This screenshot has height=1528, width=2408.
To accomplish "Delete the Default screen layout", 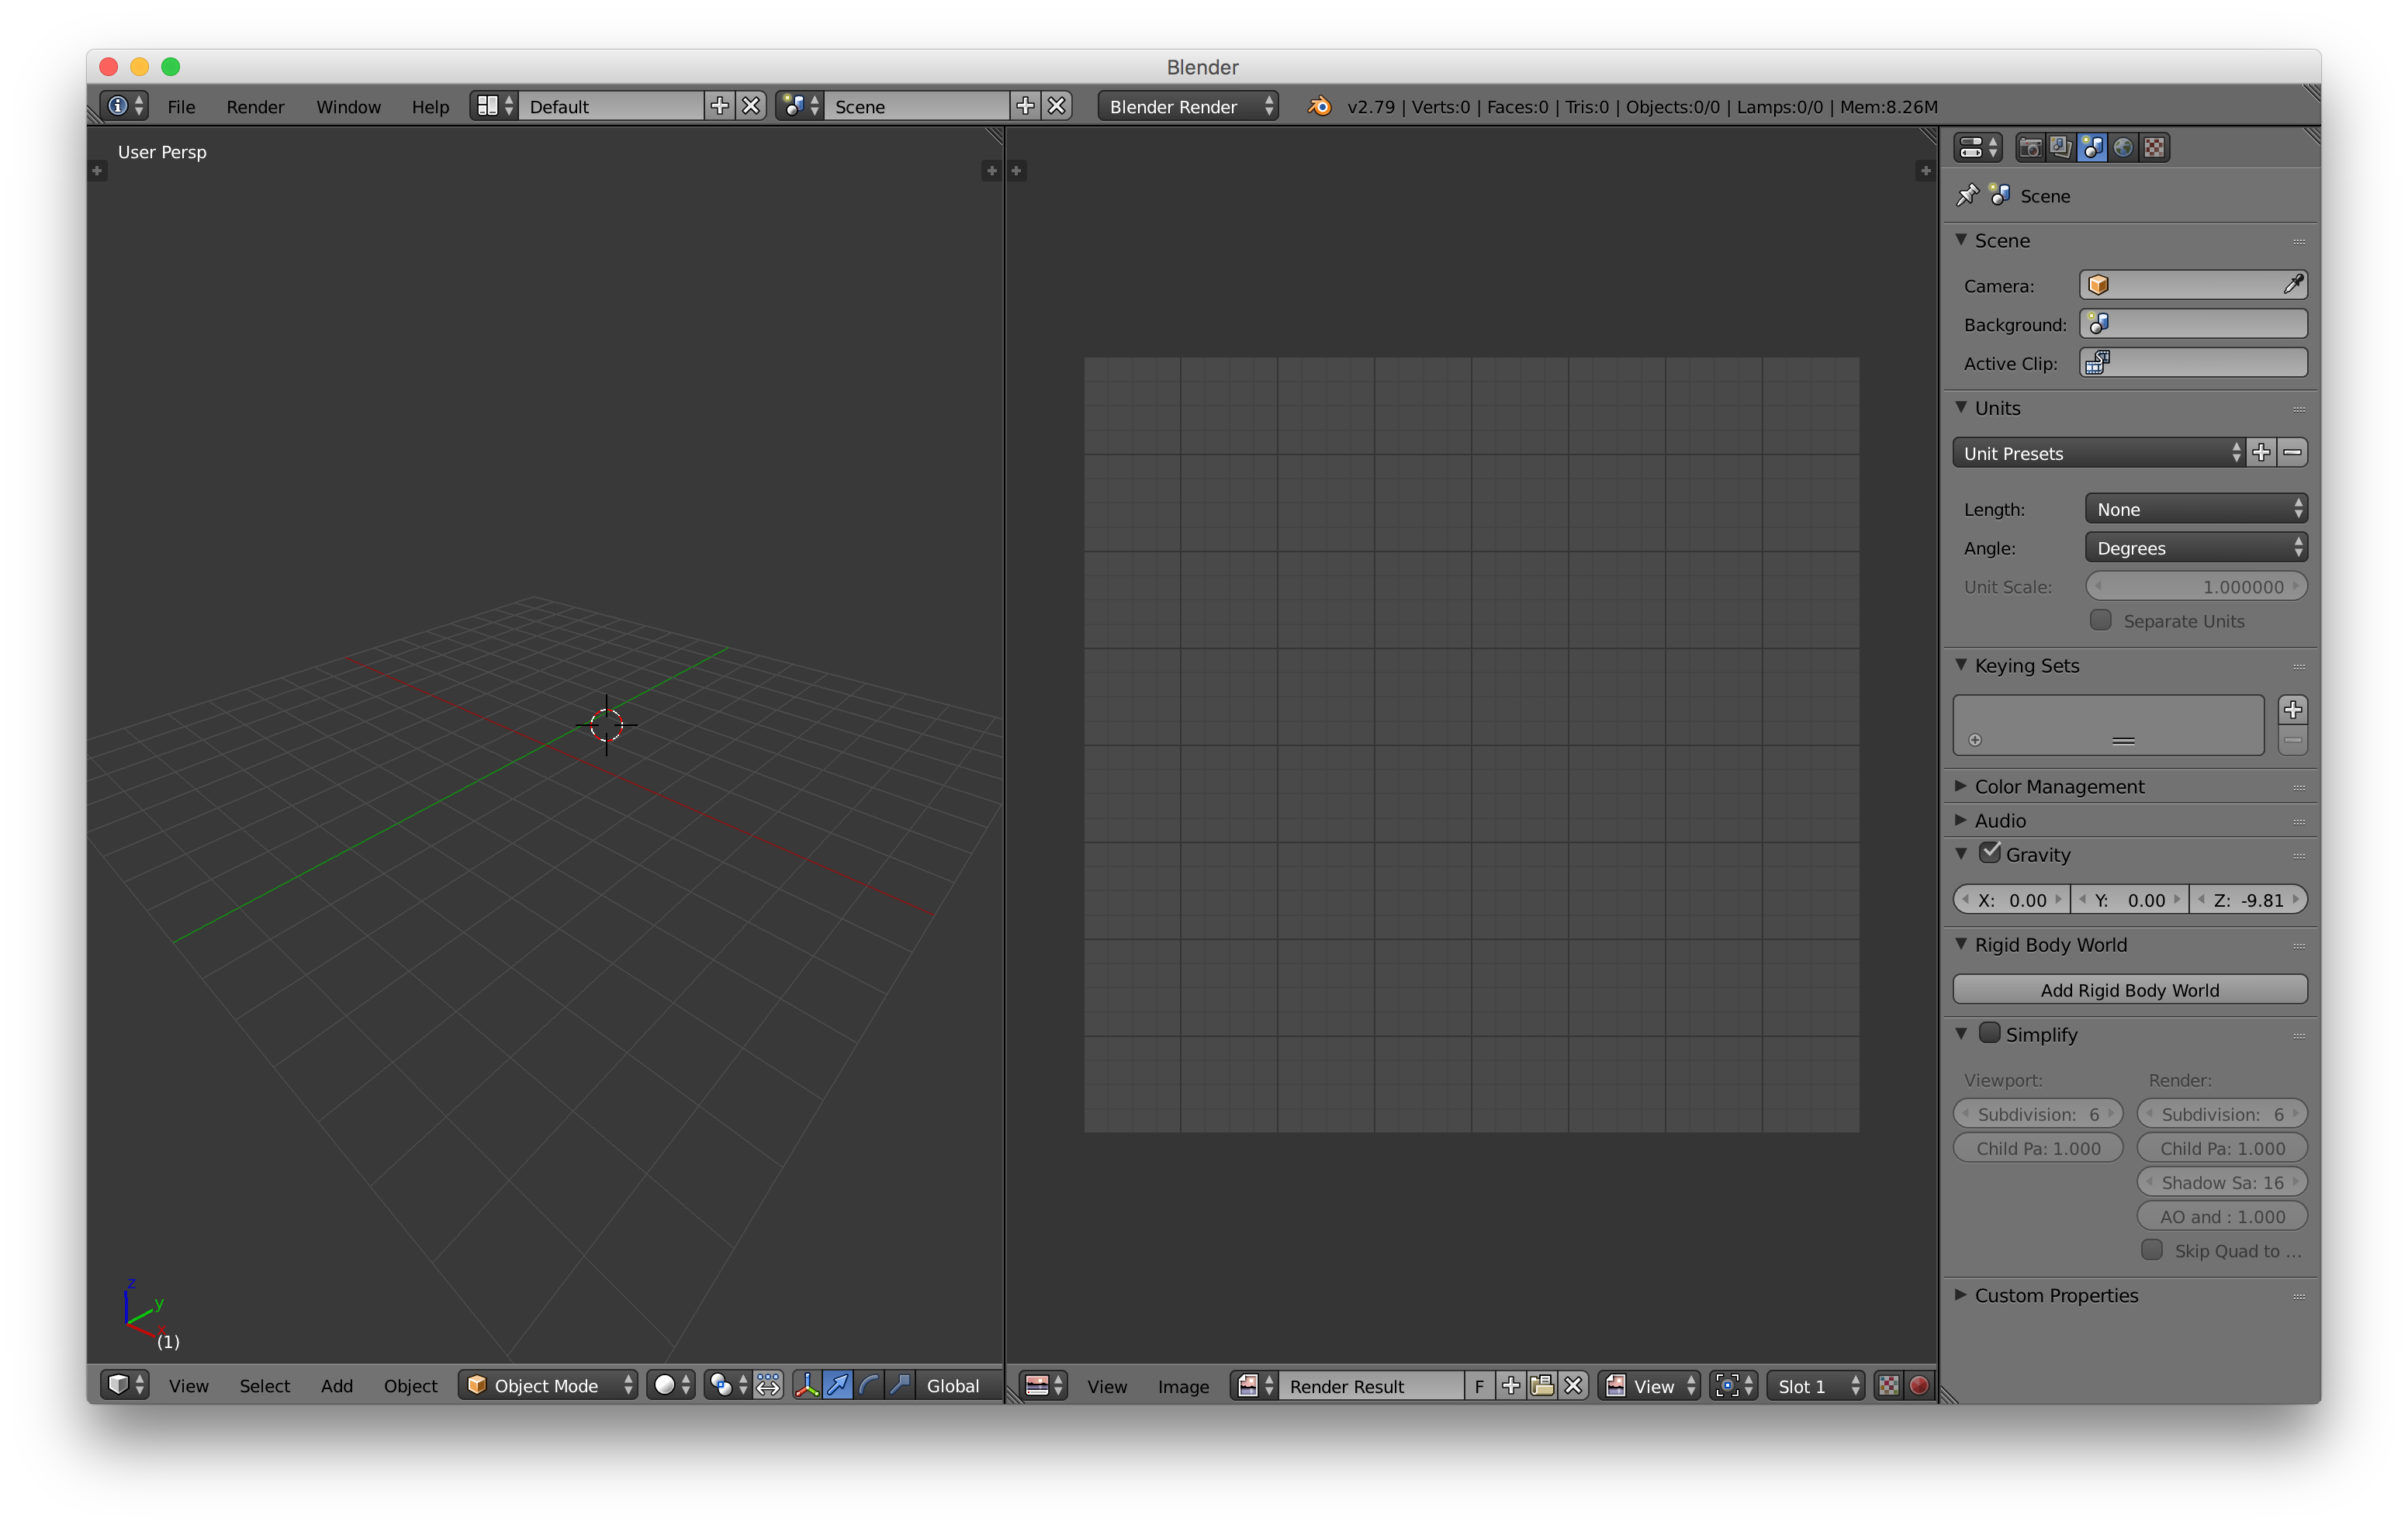I will pos(751,106).
